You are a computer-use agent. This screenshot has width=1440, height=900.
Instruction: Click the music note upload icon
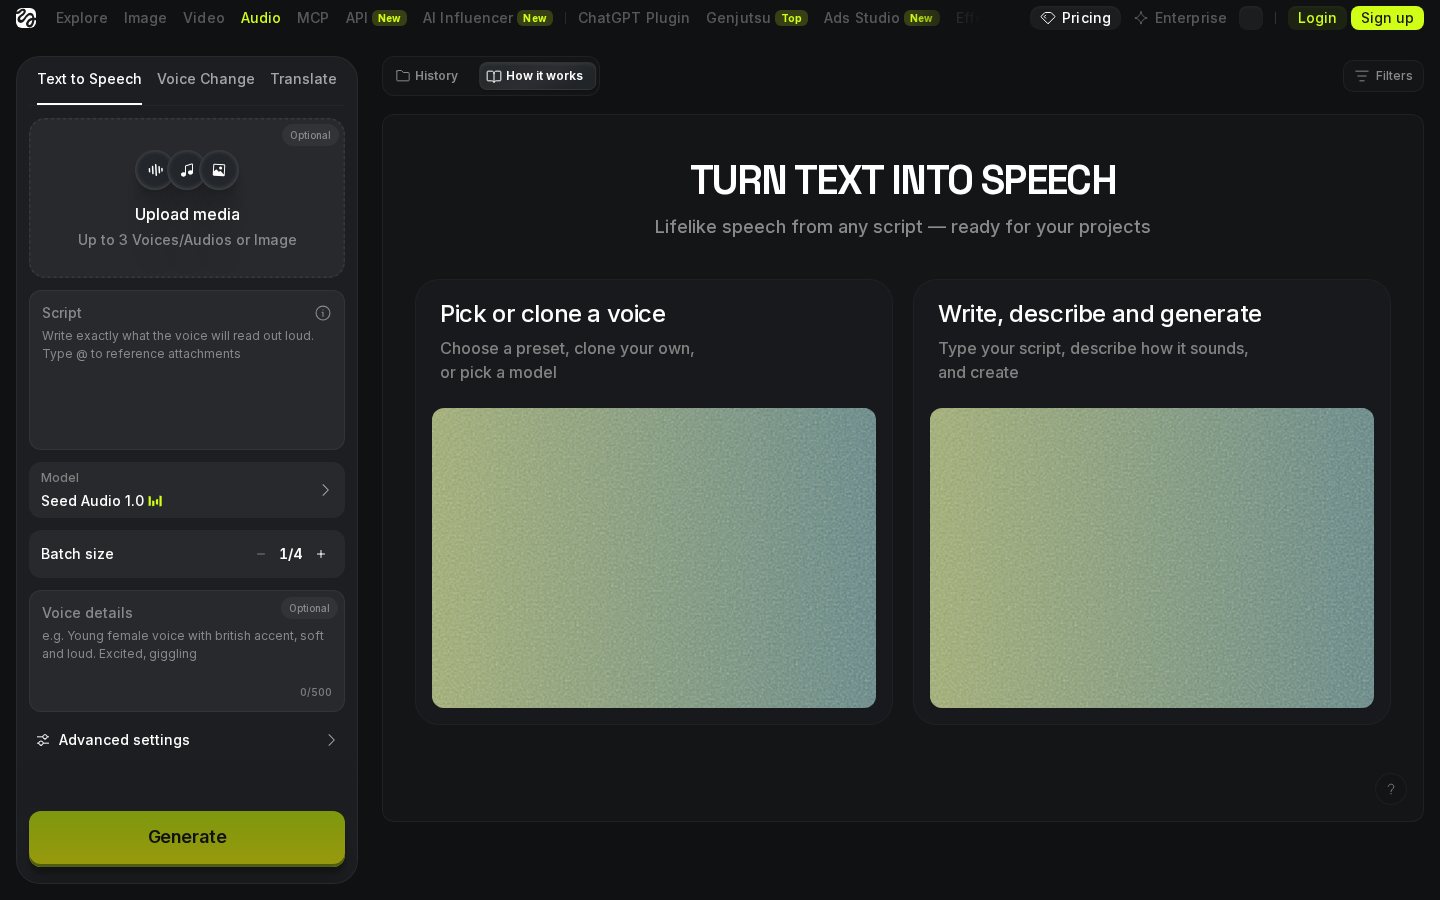click(x=187, y=170)
